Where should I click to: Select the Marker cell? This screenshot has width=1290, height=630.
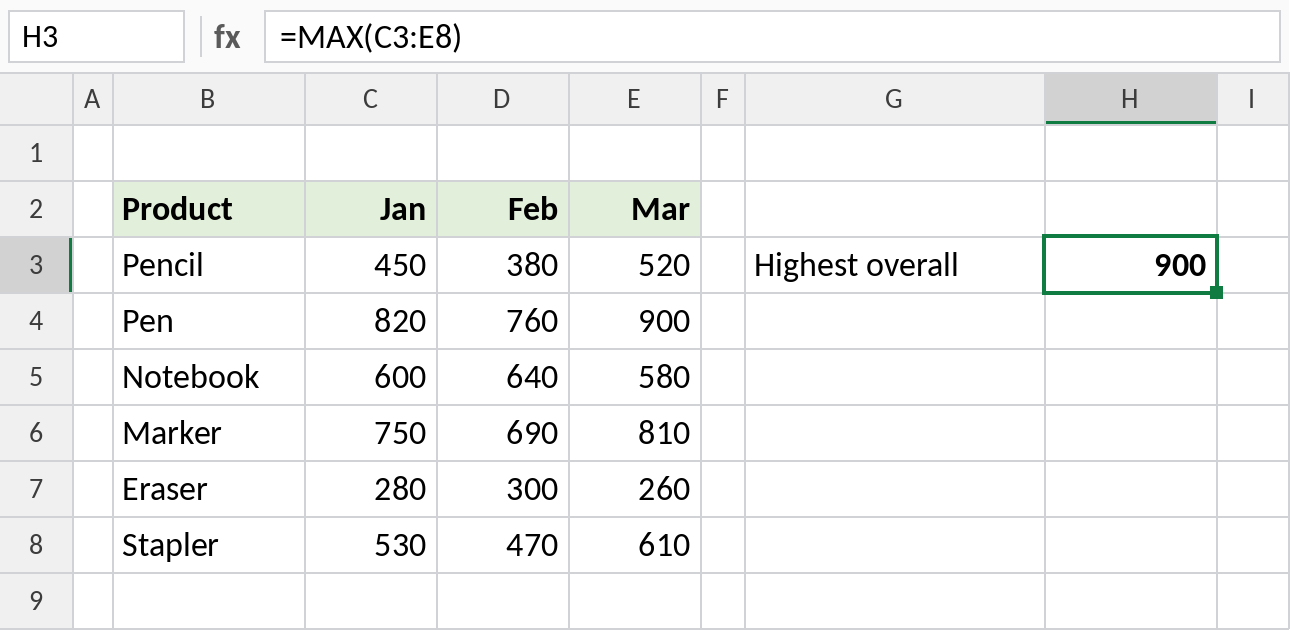209,433
